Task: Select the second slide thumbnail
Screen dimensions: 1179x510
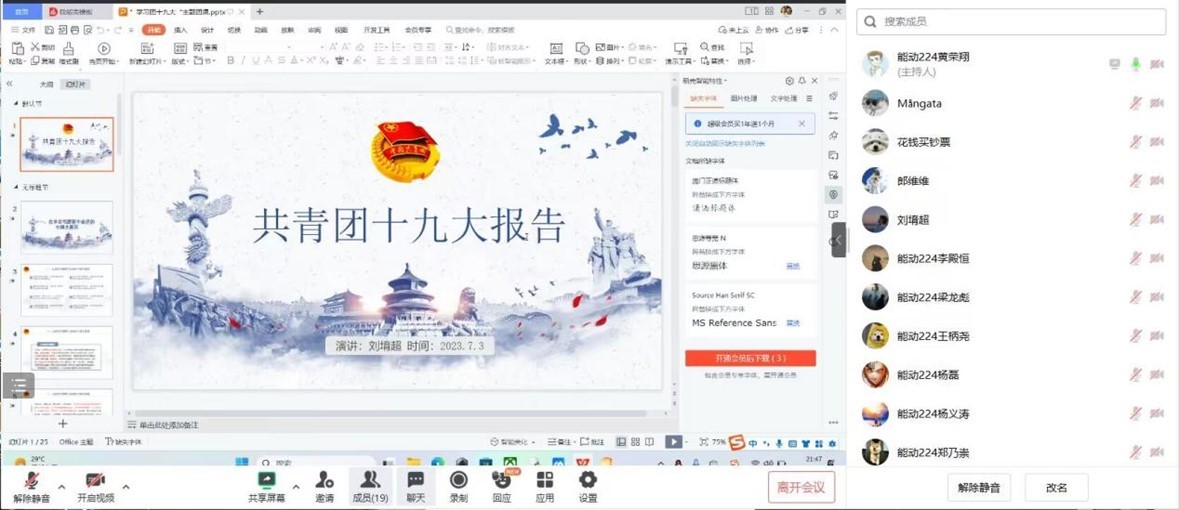Action: coord(67,226)
